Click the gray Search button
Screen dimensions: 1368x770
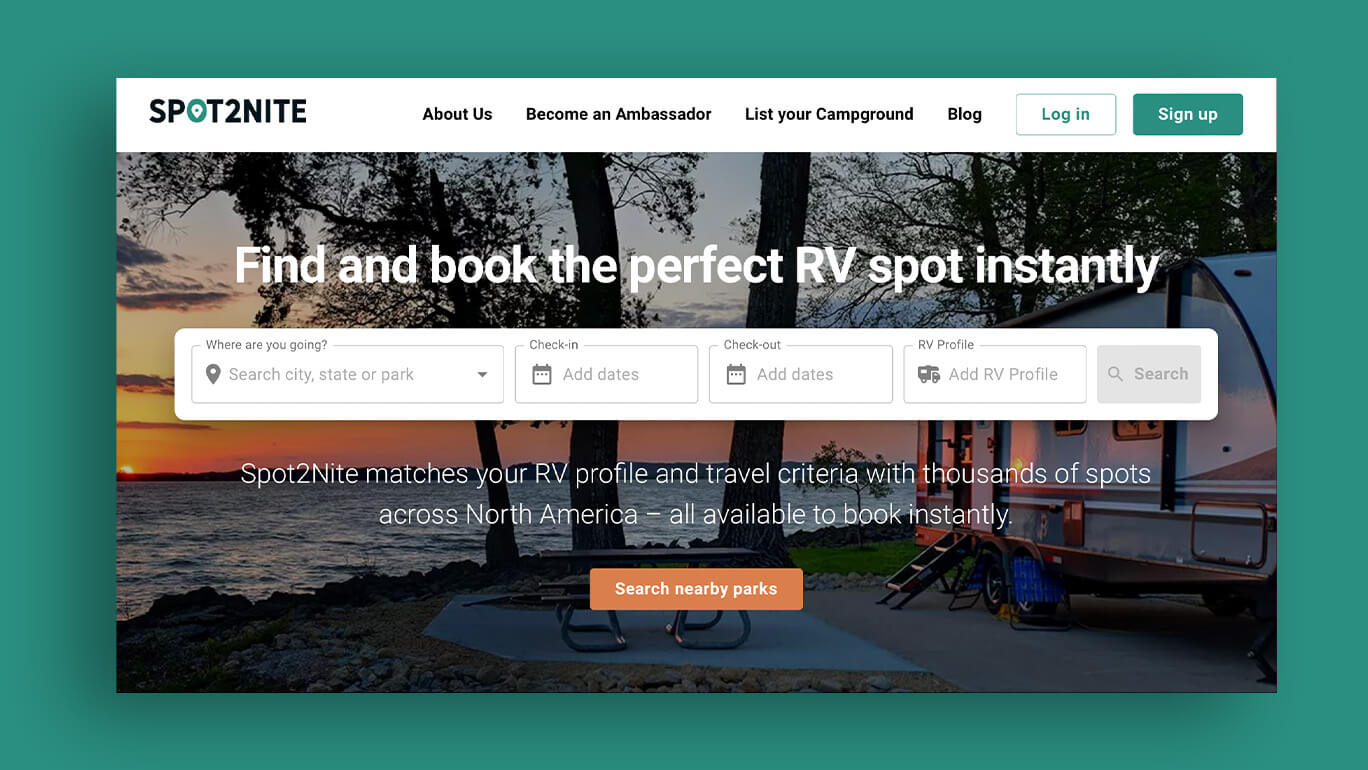[x=1149, y=374]
